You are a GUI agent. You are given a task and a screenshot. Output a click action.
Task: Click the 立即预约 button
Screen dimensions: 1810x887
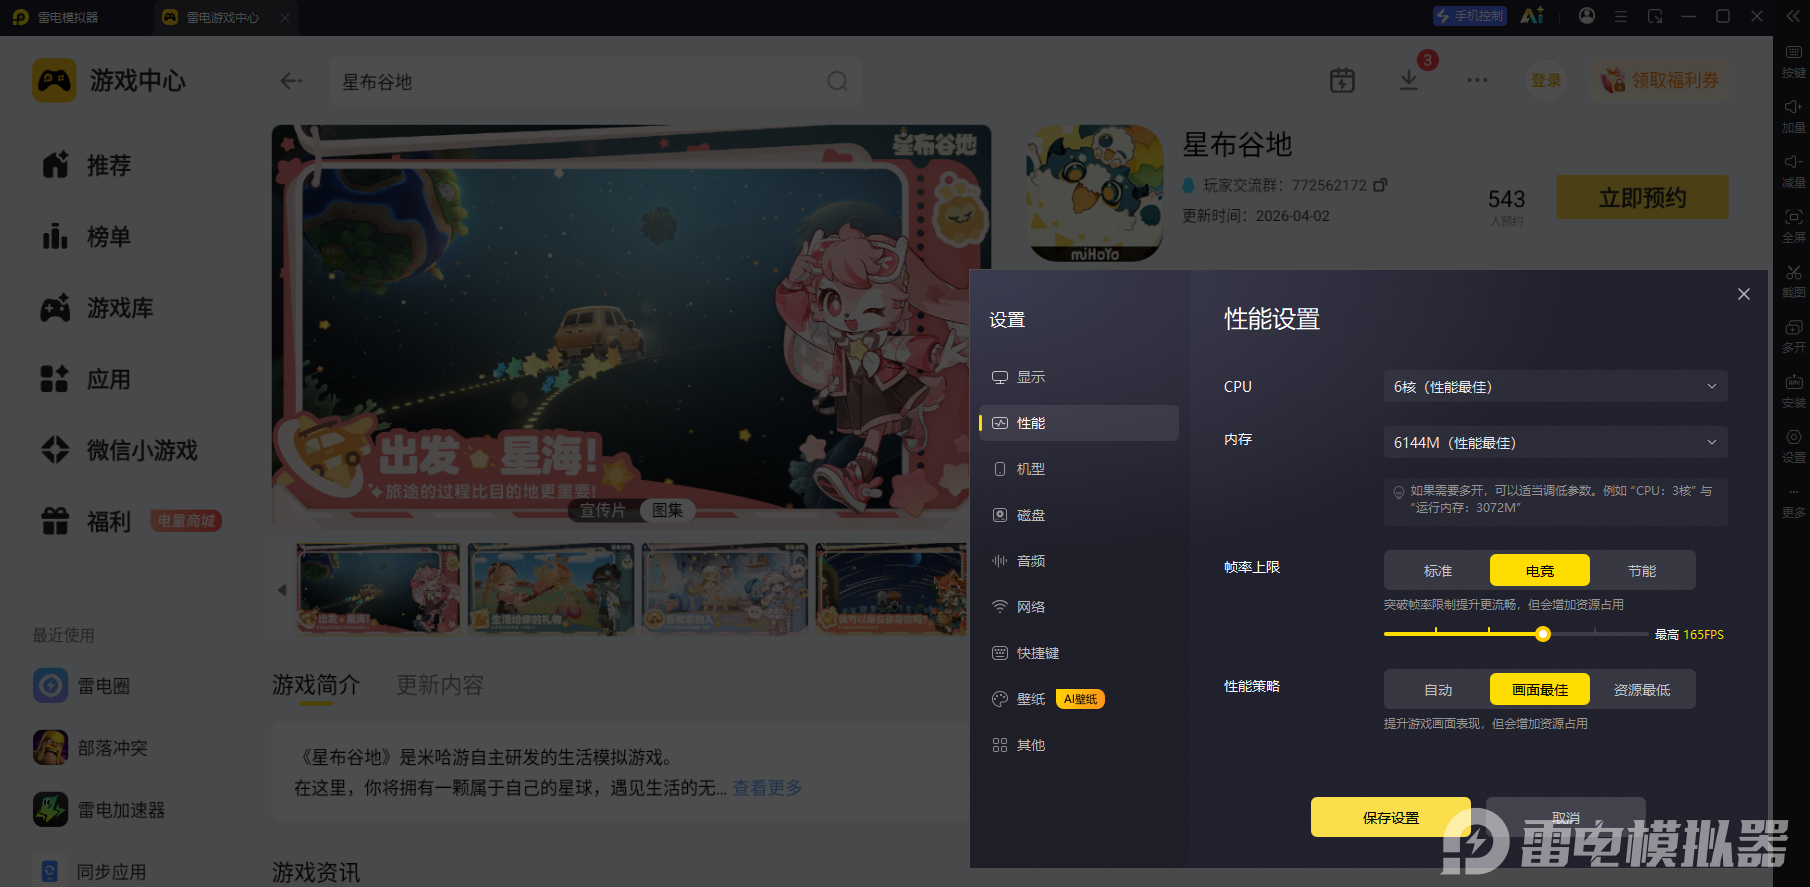(1642, 197)
